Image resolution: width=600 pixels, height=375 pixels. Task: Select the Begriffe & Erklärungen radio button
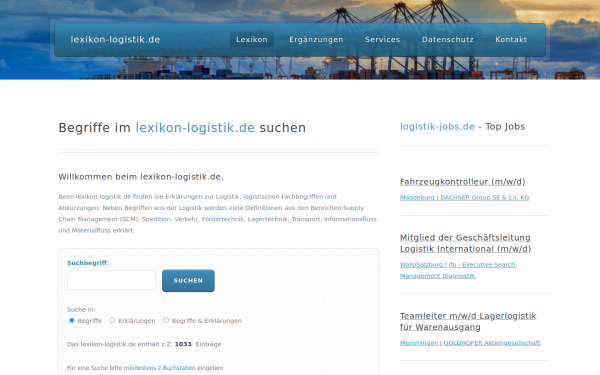coord(166,320)
